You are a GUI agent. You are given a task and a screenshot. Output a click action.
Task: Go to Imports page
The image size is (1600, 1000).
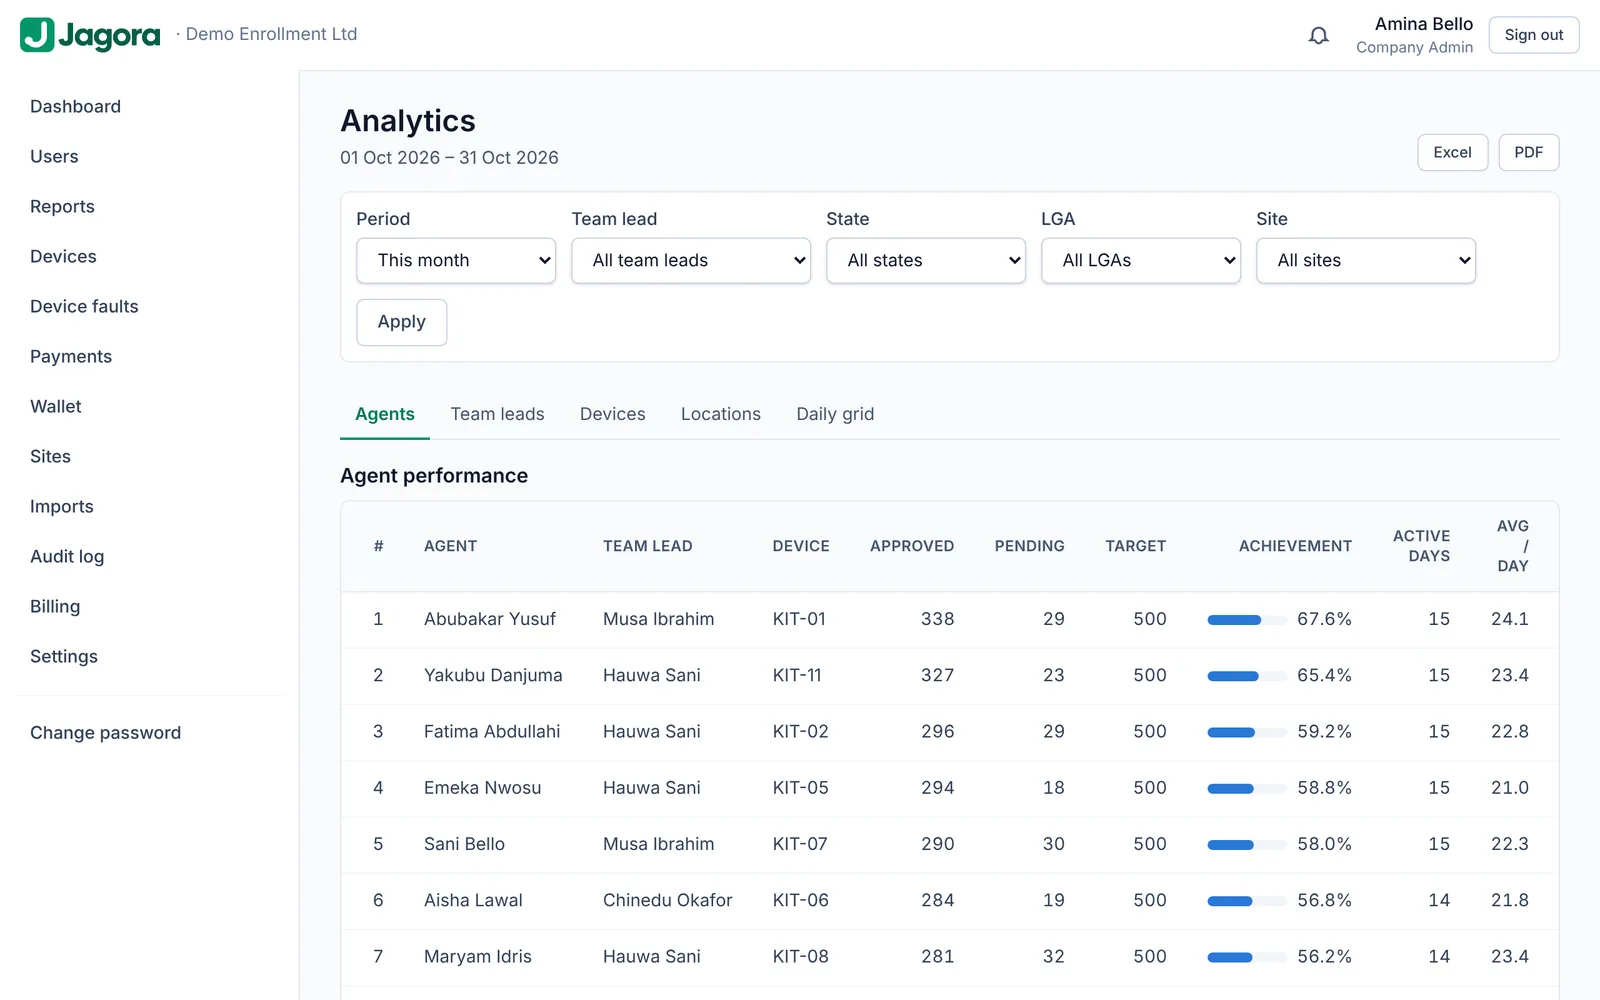pos(61,507)
